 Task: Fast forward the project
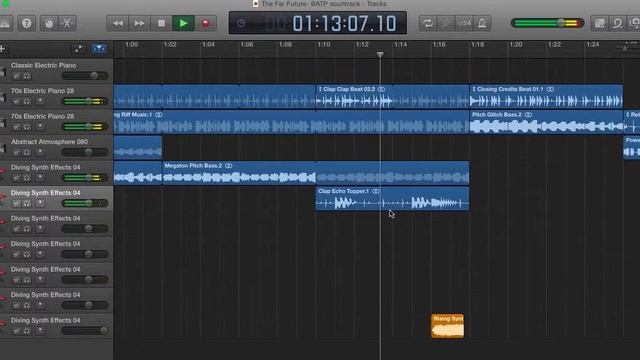139,23
